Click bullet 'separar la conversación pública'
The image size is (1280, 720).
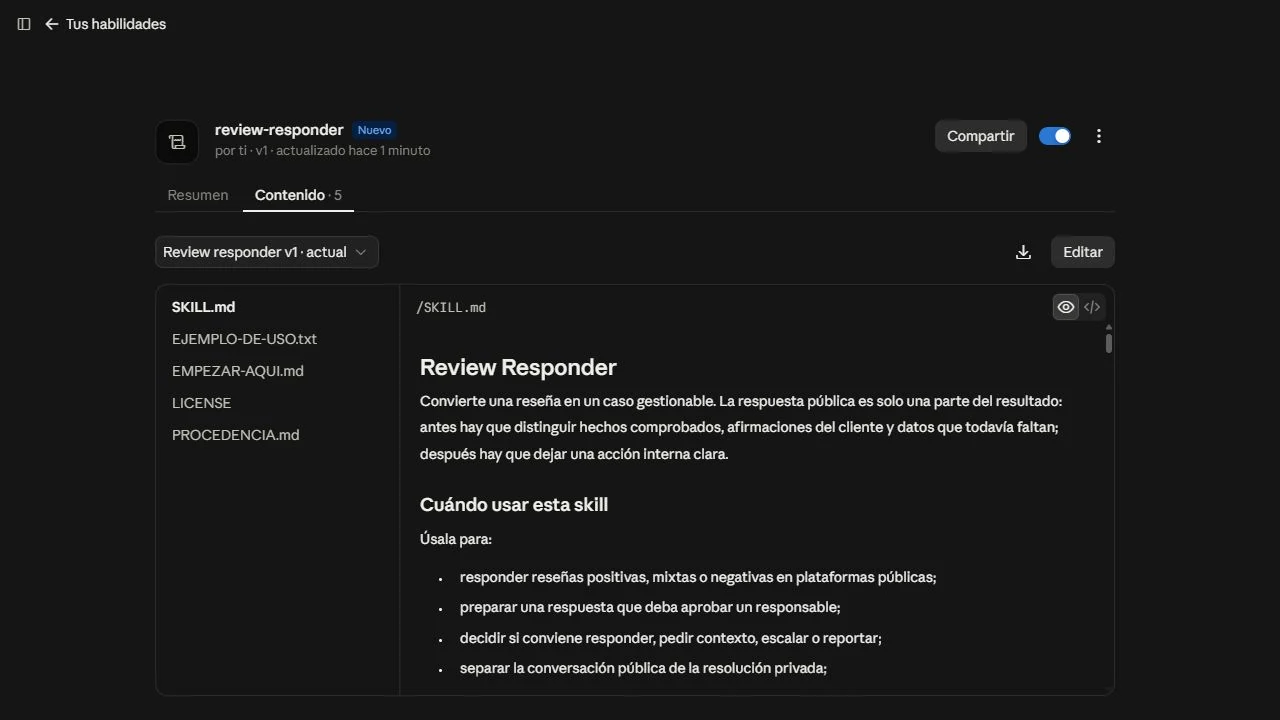tap(643, 668)
